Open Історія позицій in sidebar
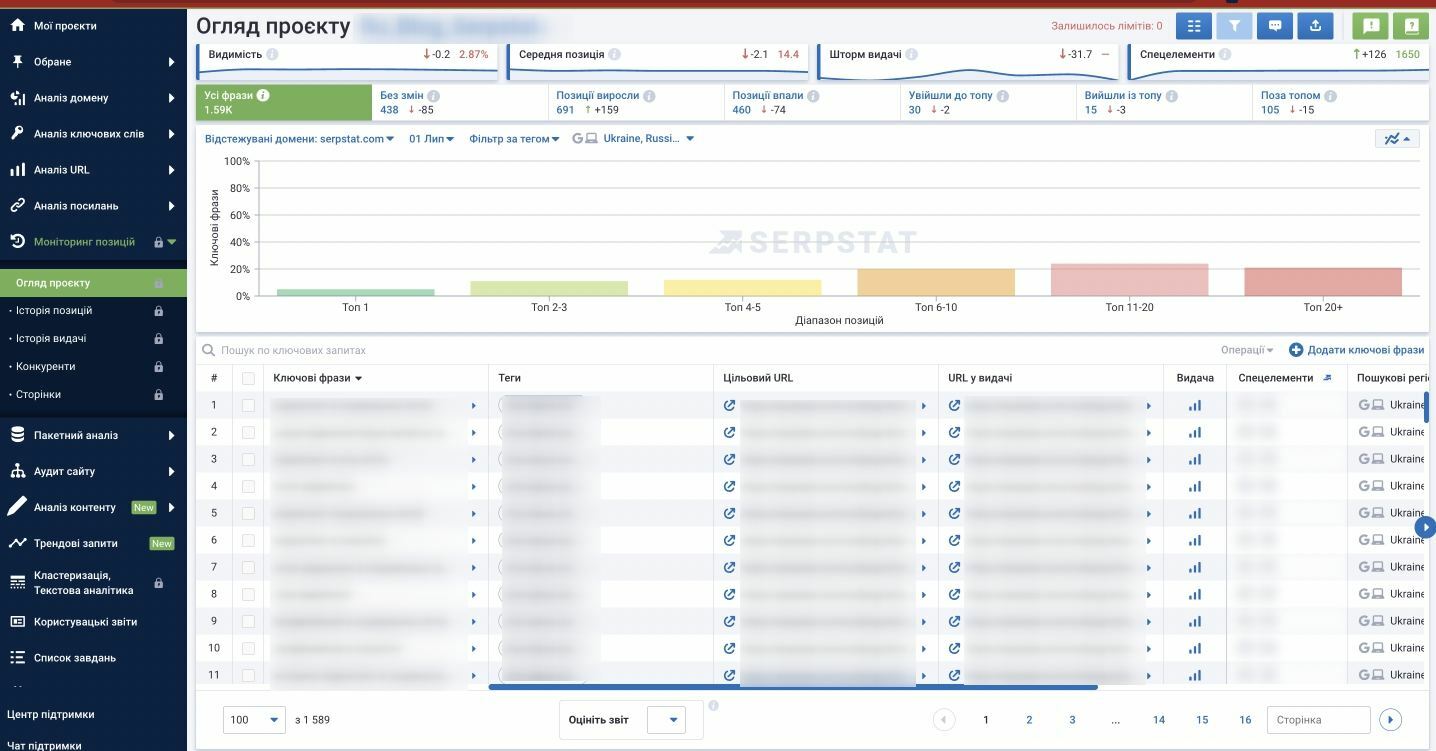Screen dimensions: 1436x751 (54, 311)
